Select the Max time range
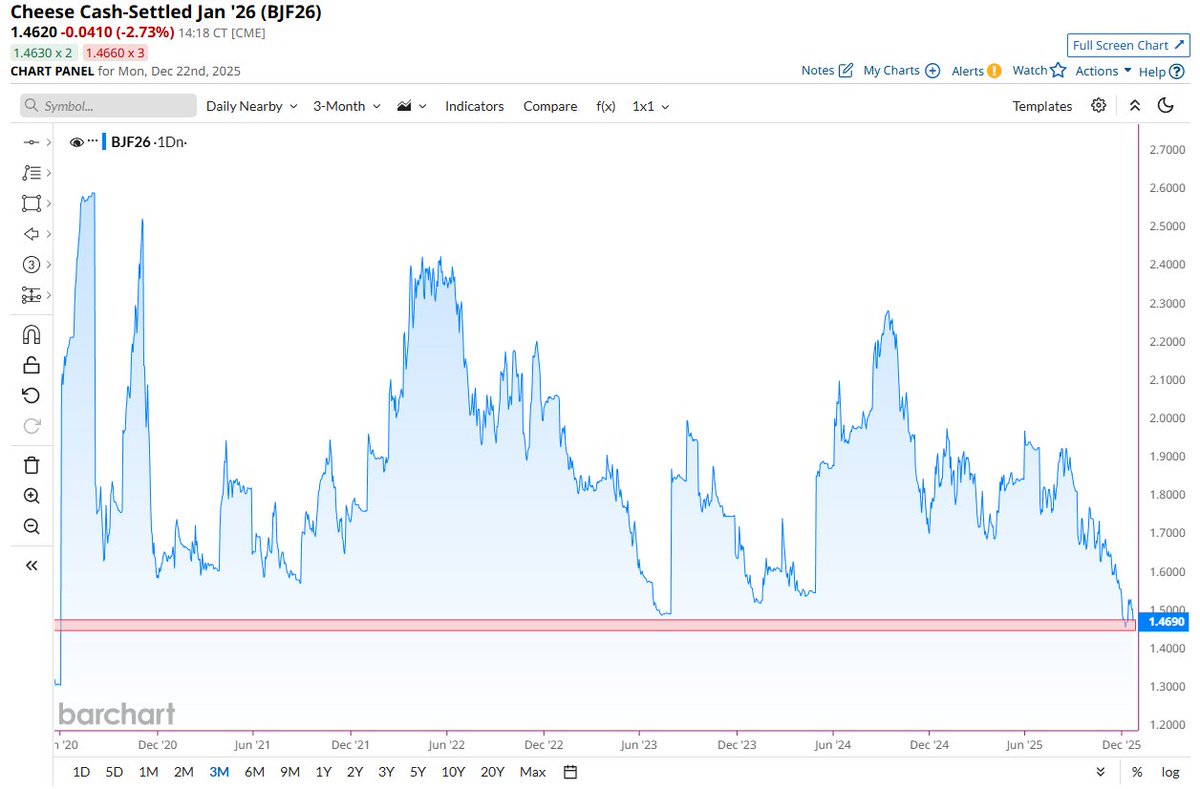The height and width of the screenshot is (789, 1200). (x=533, y=772)
